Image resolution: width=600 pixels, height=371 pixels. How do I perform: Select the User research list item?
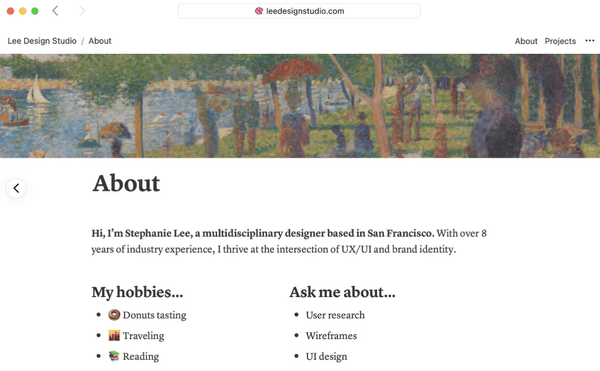pos(335,315)
